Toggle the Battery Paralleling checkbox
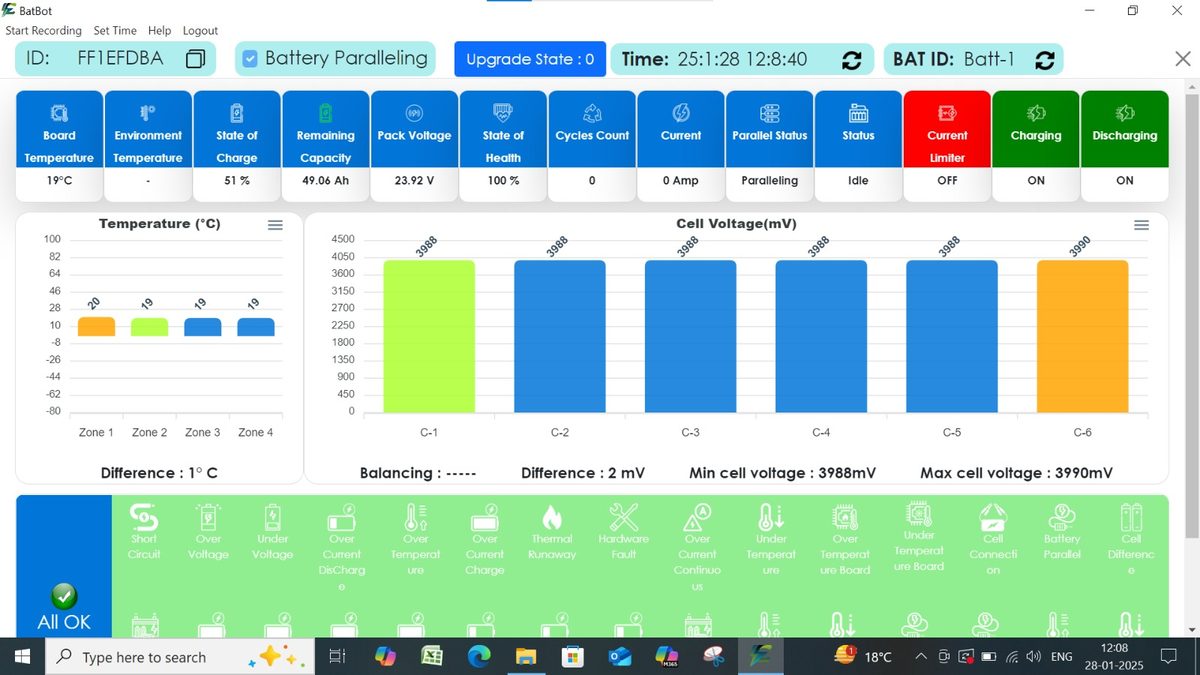The width and height of the screenshot is (1200, 675). [250, 58]
